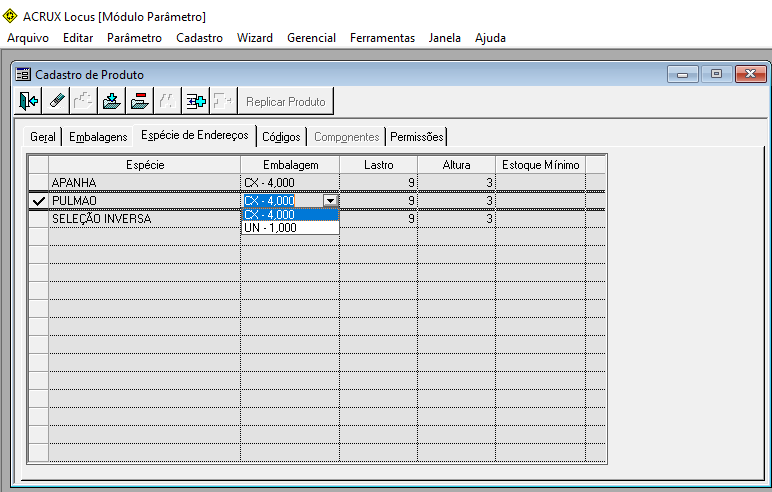
Task: Choose UN - 1,000 in dropdown list
Action: [290, 228]
